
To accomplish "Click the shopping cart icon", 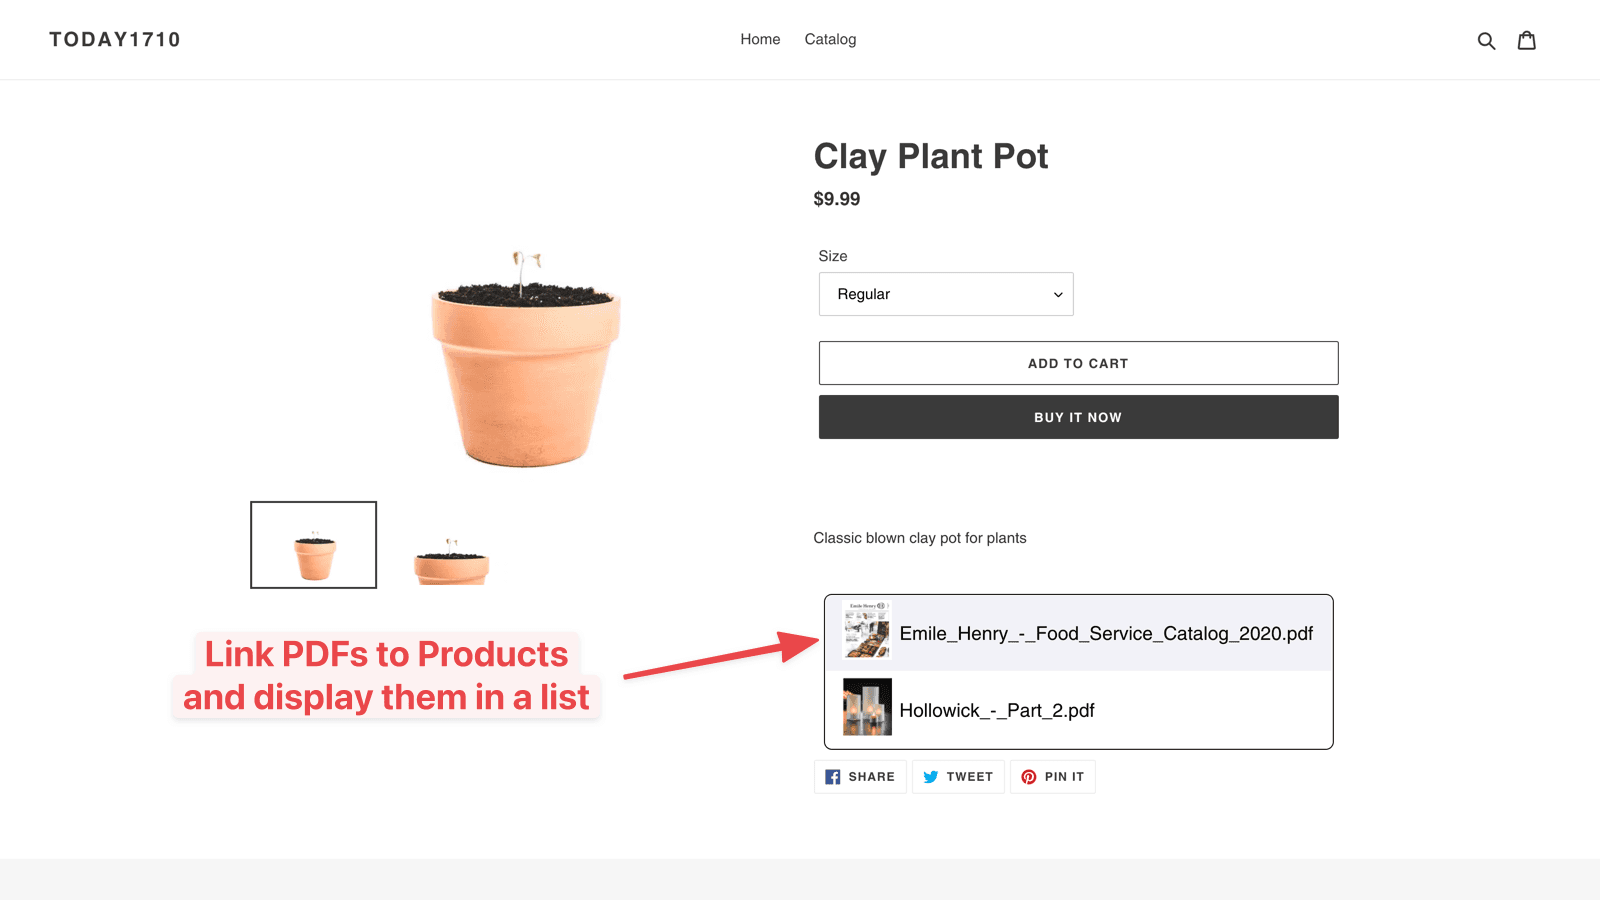I will (x=1527, y=40).
